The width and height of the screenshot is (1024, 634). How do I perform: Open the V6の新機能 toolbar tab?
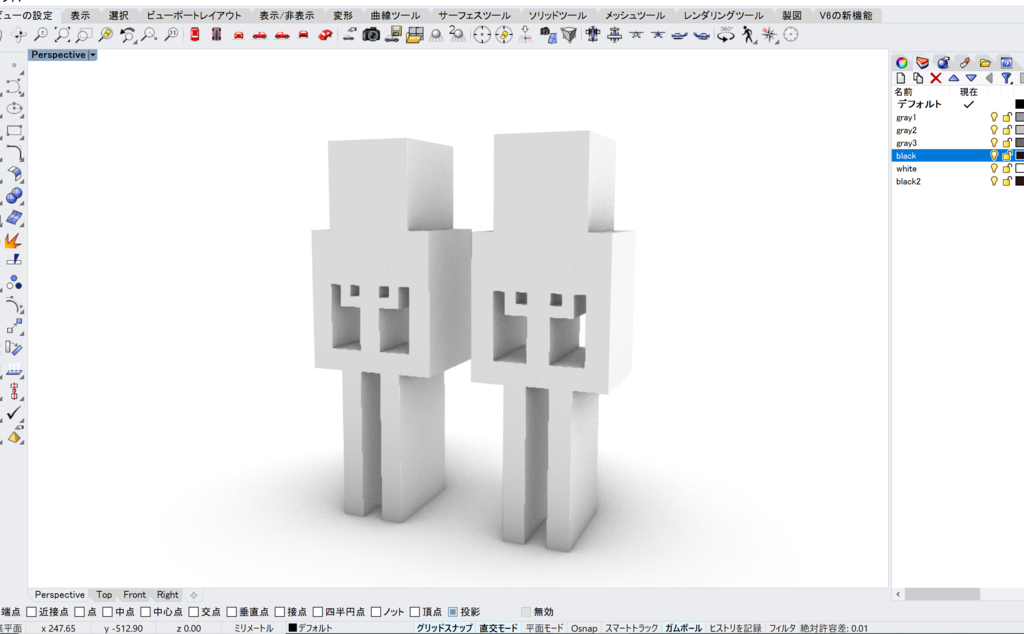coord(846,15)
